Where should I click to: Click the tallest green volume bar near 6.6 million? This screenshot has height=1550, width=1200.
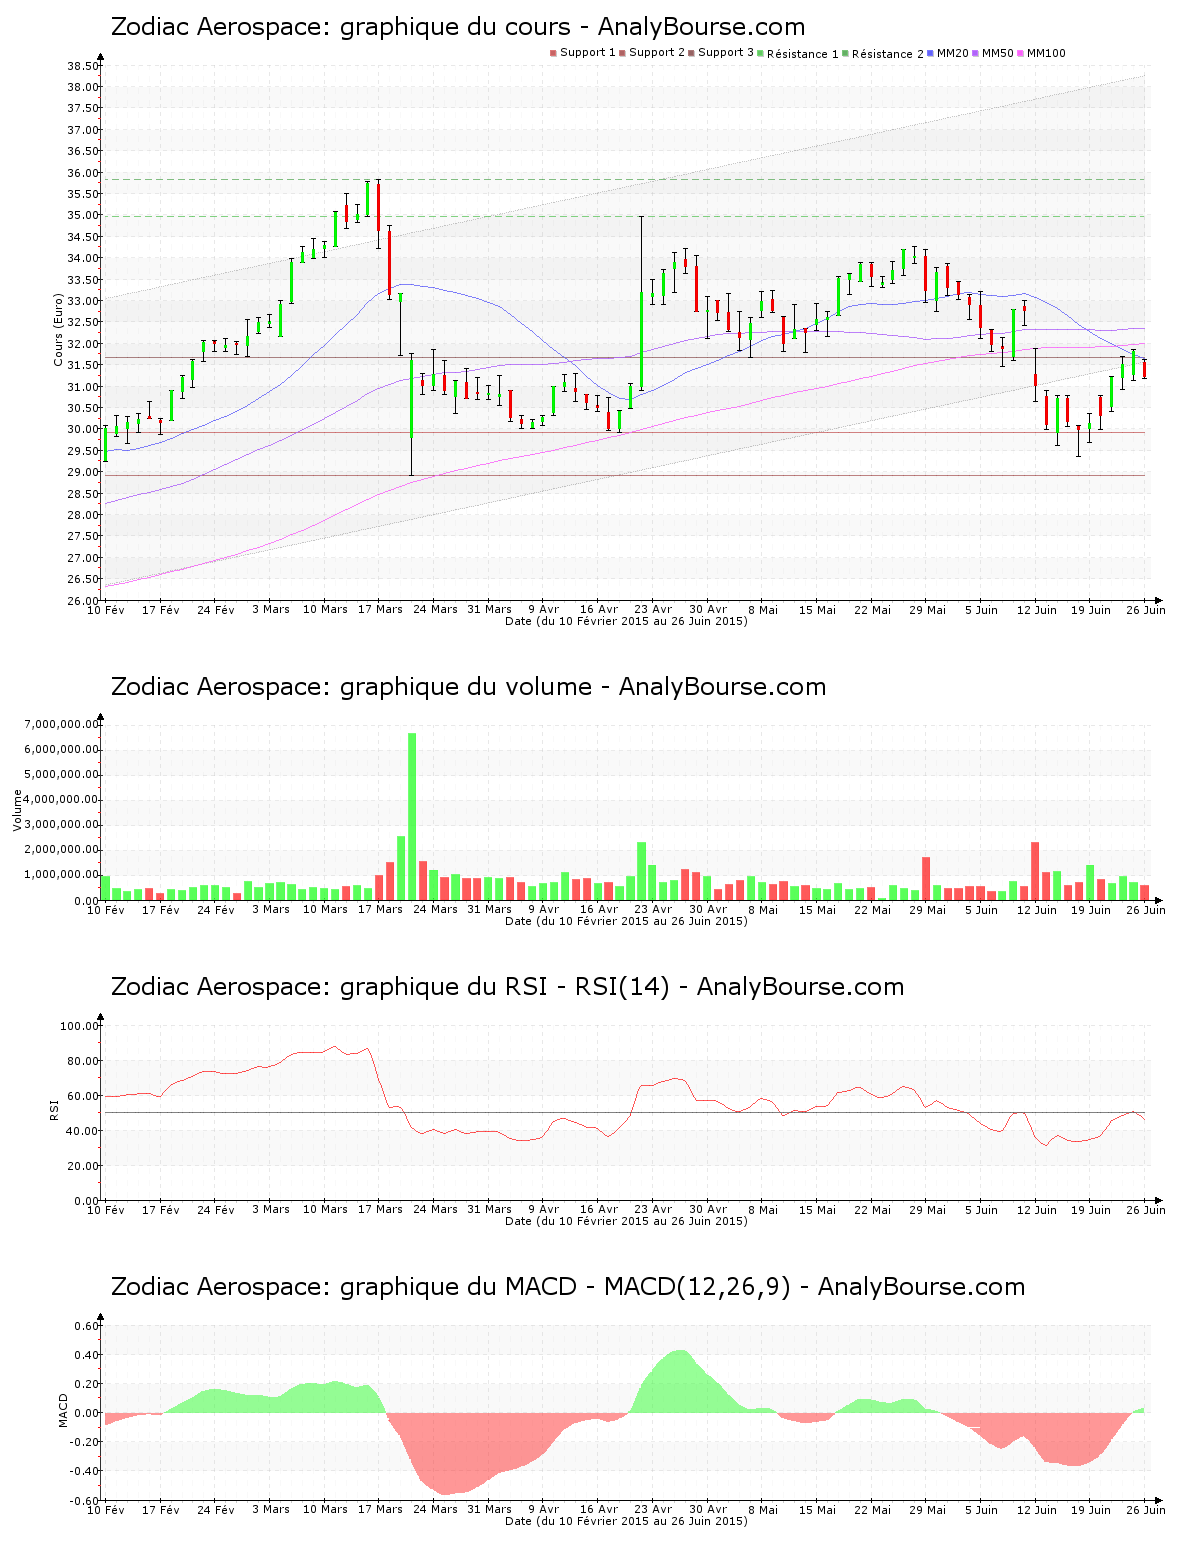click(x=412, y=817)
